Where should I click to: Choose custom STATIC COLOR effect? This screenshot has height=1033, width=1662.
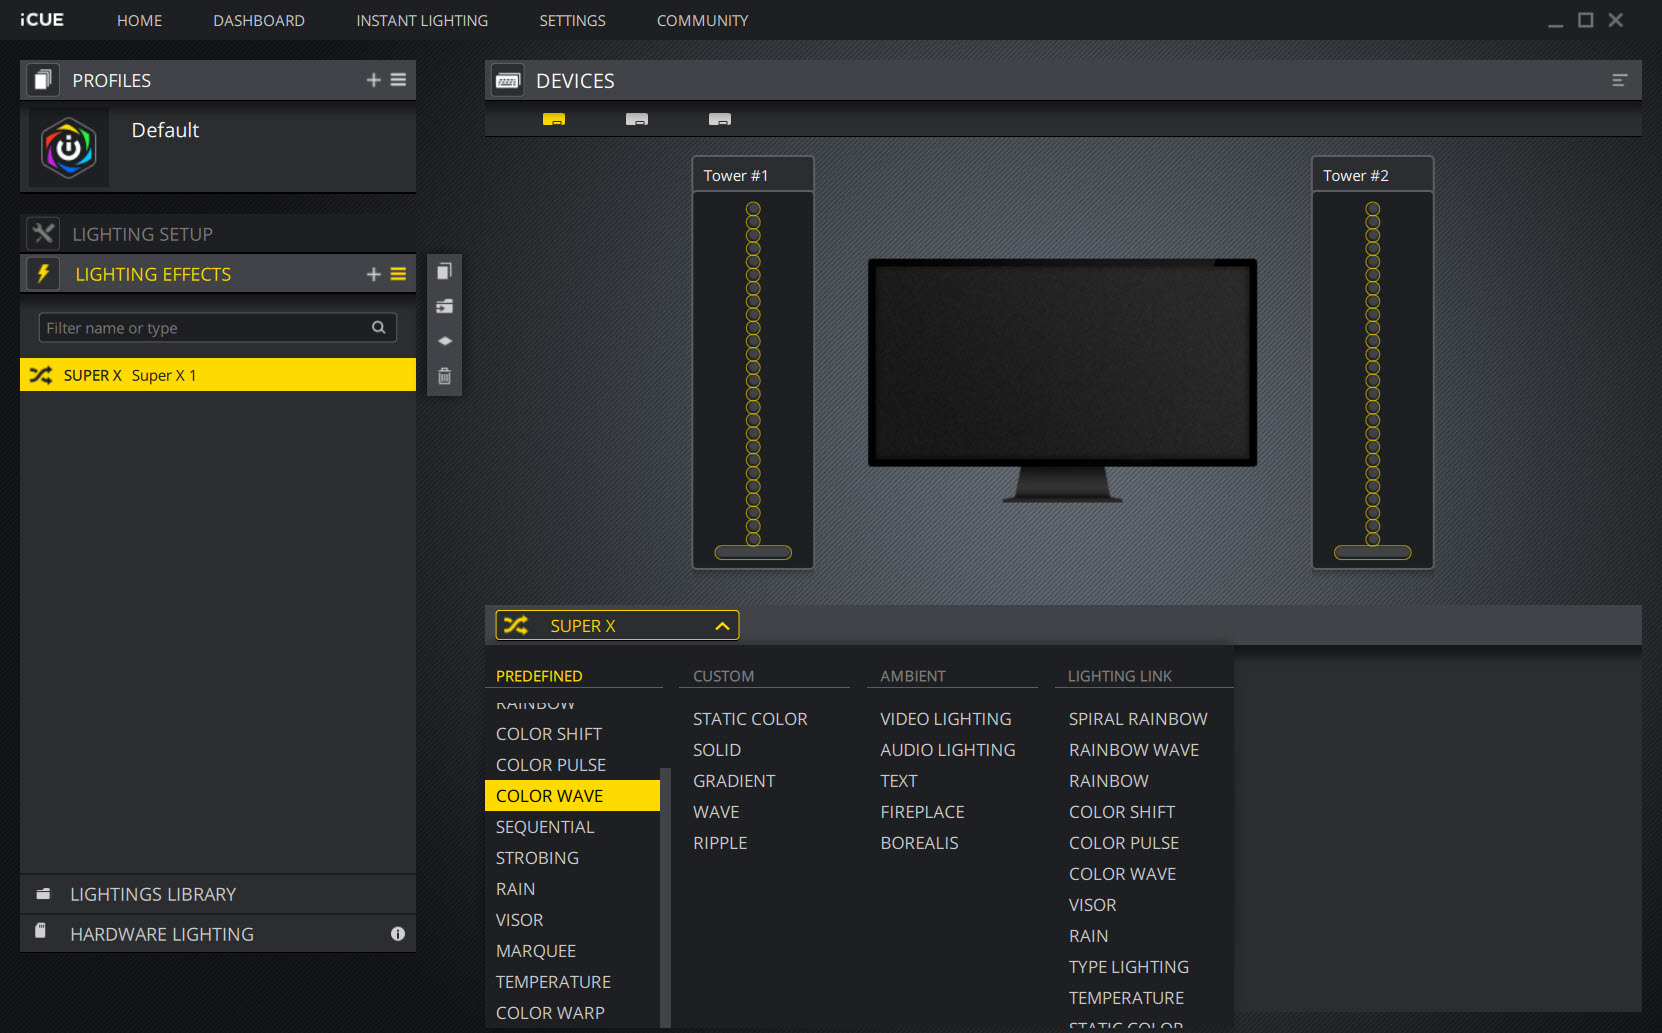point(750,719)
